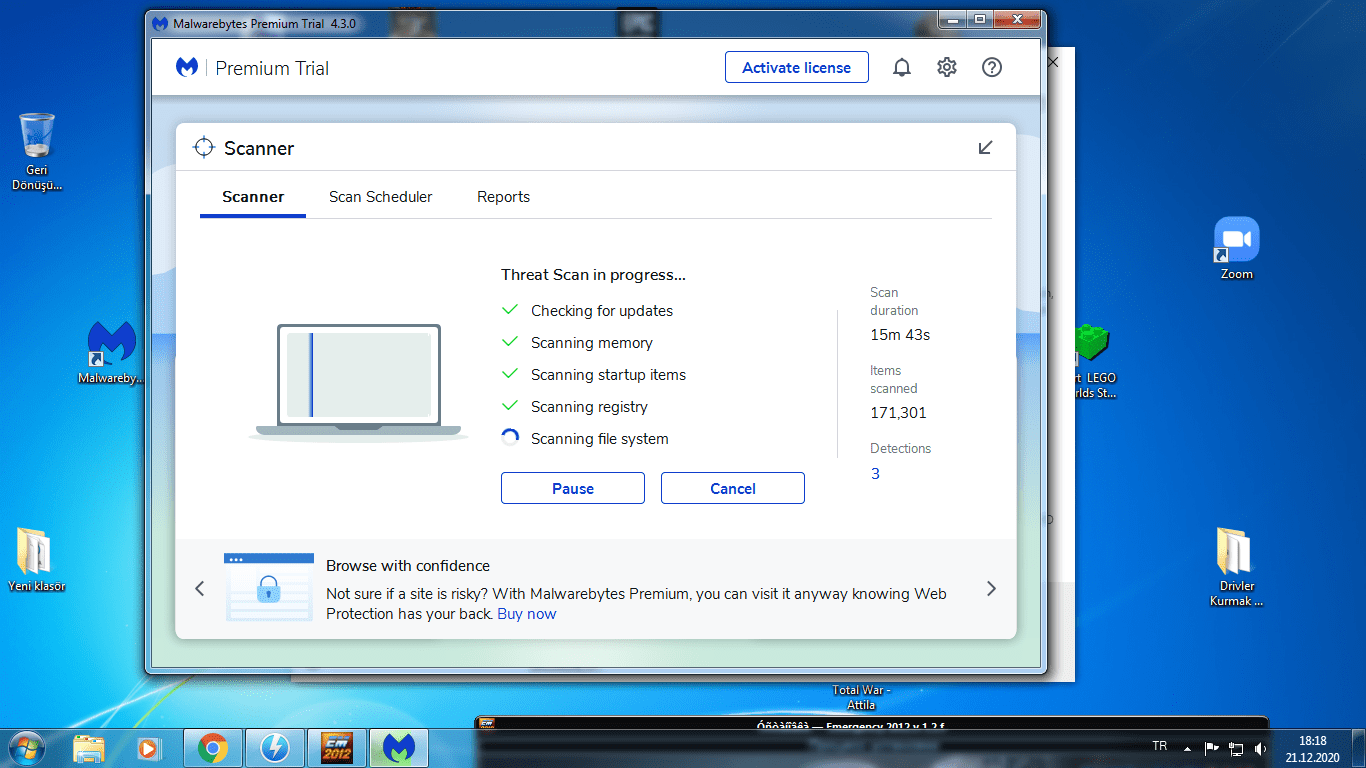Select the Yeni klasör folder on the desktop
Image resolution: width=1366 pixels, height=768 pixels.
click(x=36, y=560)
